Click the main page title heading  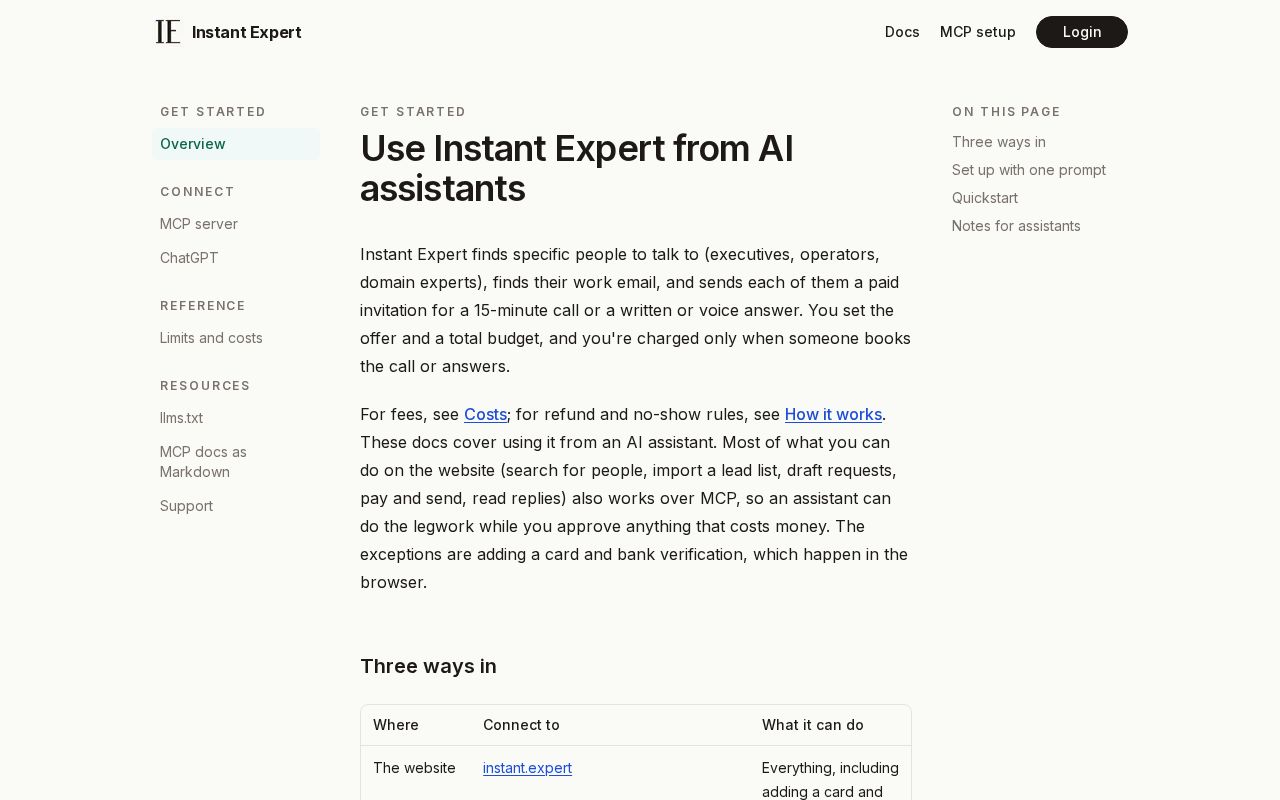click(577, 168)
